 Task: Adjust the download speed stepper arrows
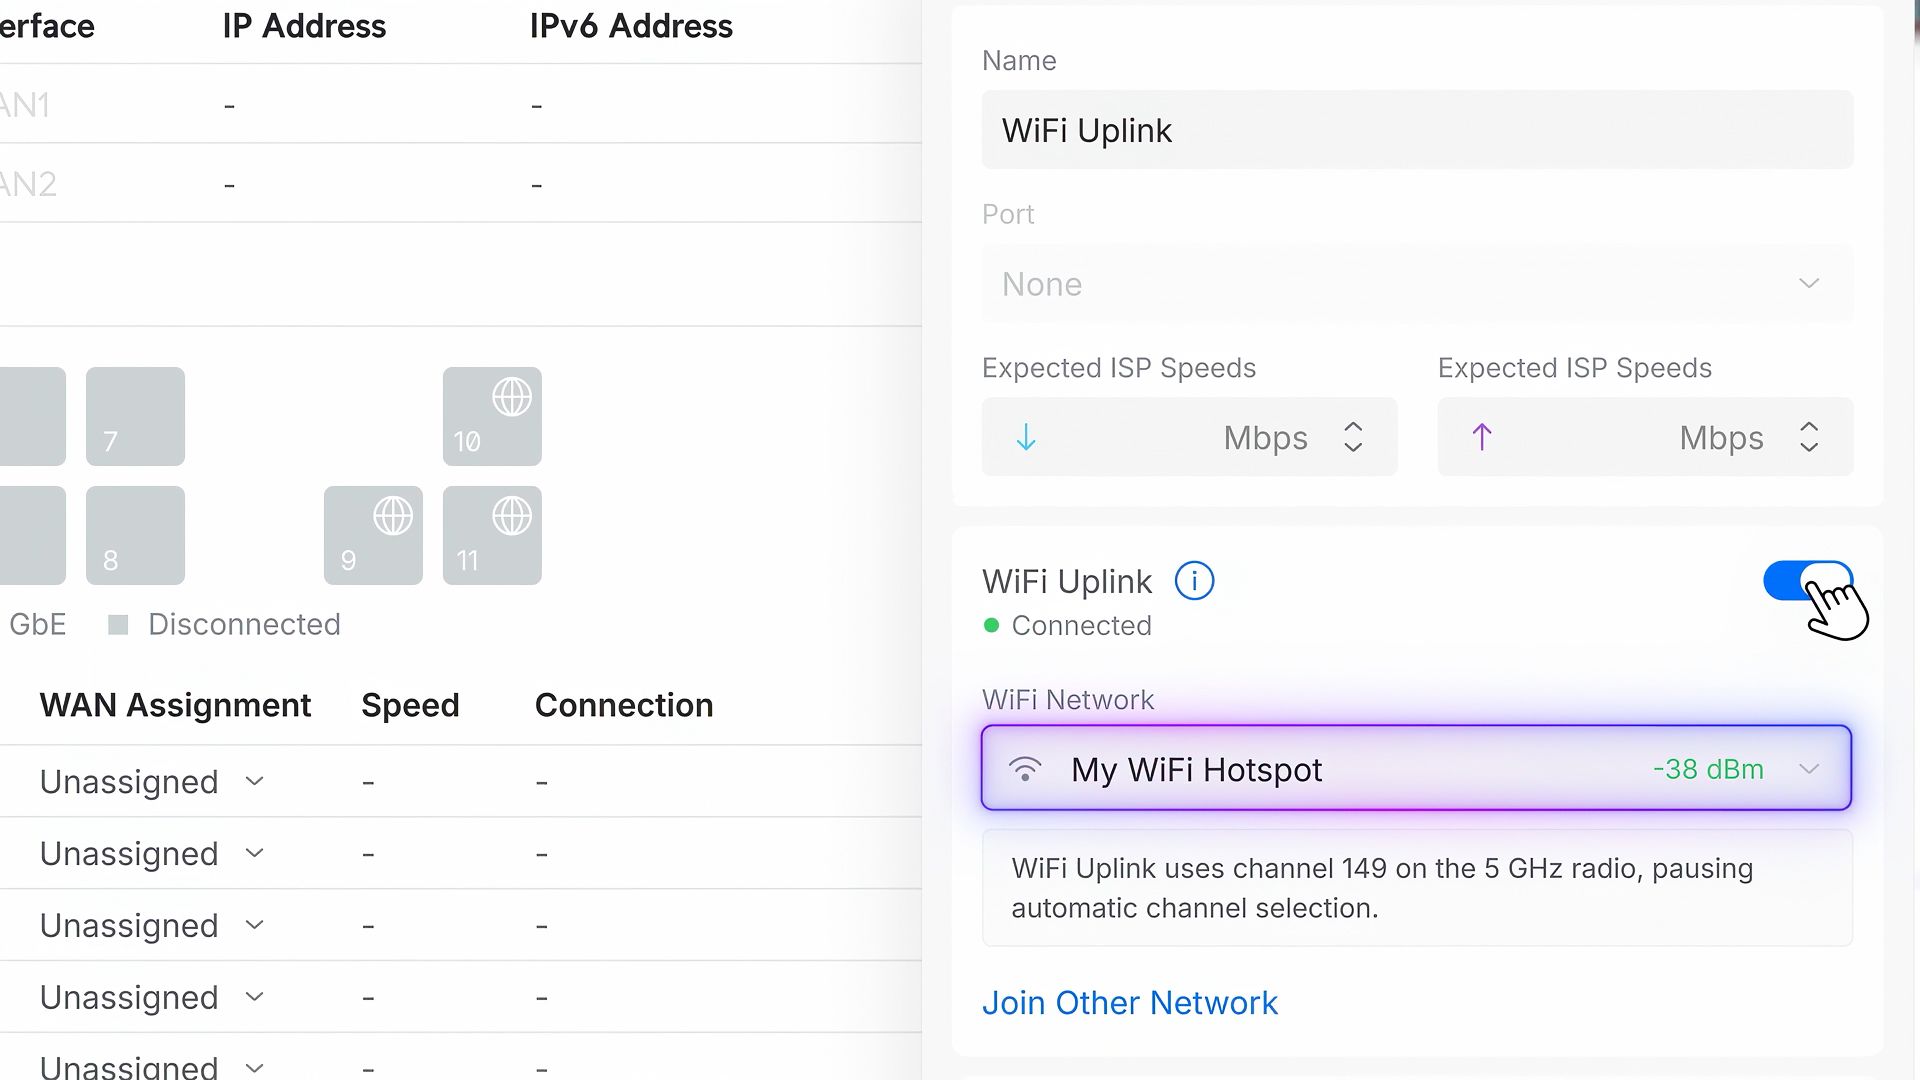tap(1353, 437)
